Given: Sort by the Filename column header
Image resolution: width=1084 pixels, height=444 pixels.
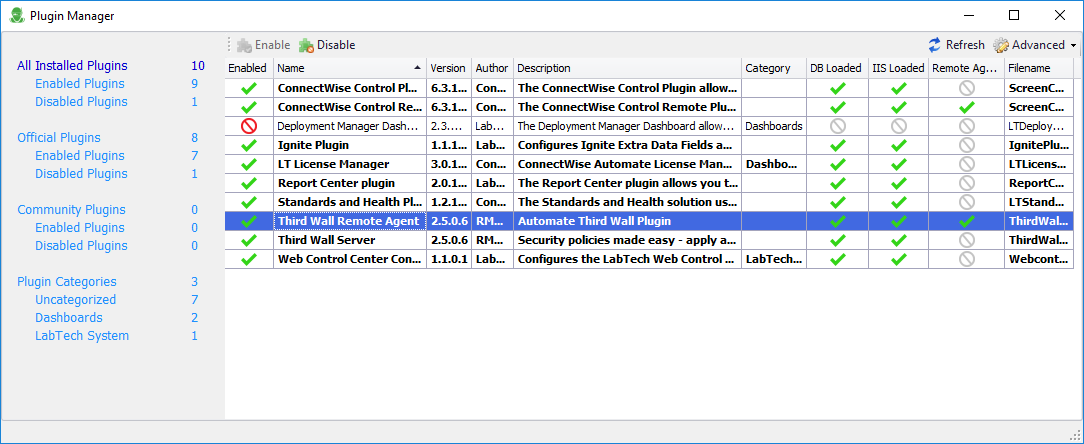Looking at the screenshot, I should pyautogui.click(x=1038, y=68).
